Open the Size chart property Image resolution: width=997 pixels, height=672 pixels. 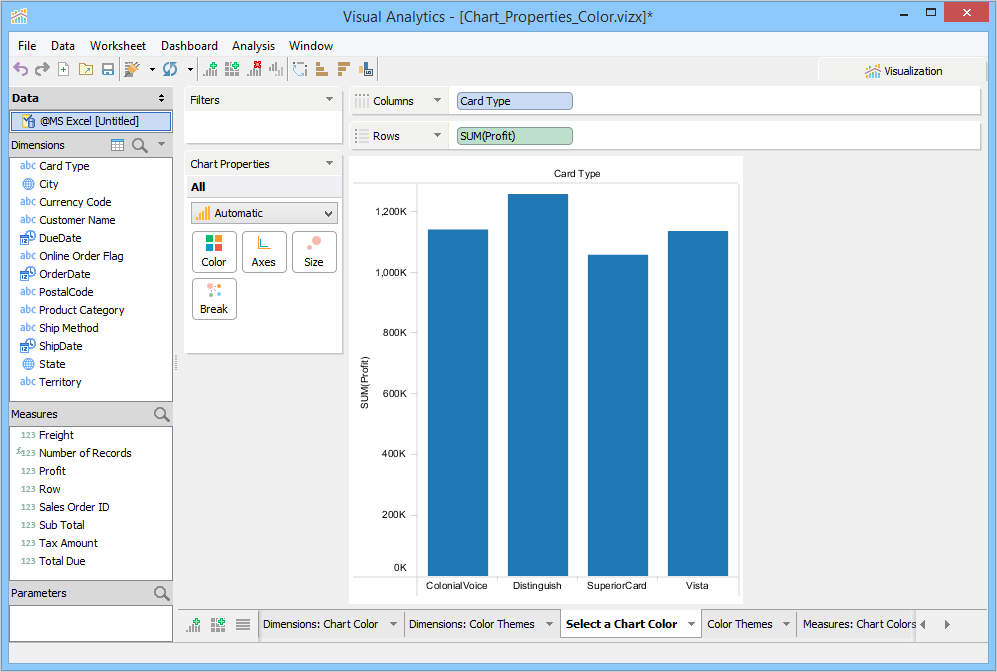[x=314, y=251]
